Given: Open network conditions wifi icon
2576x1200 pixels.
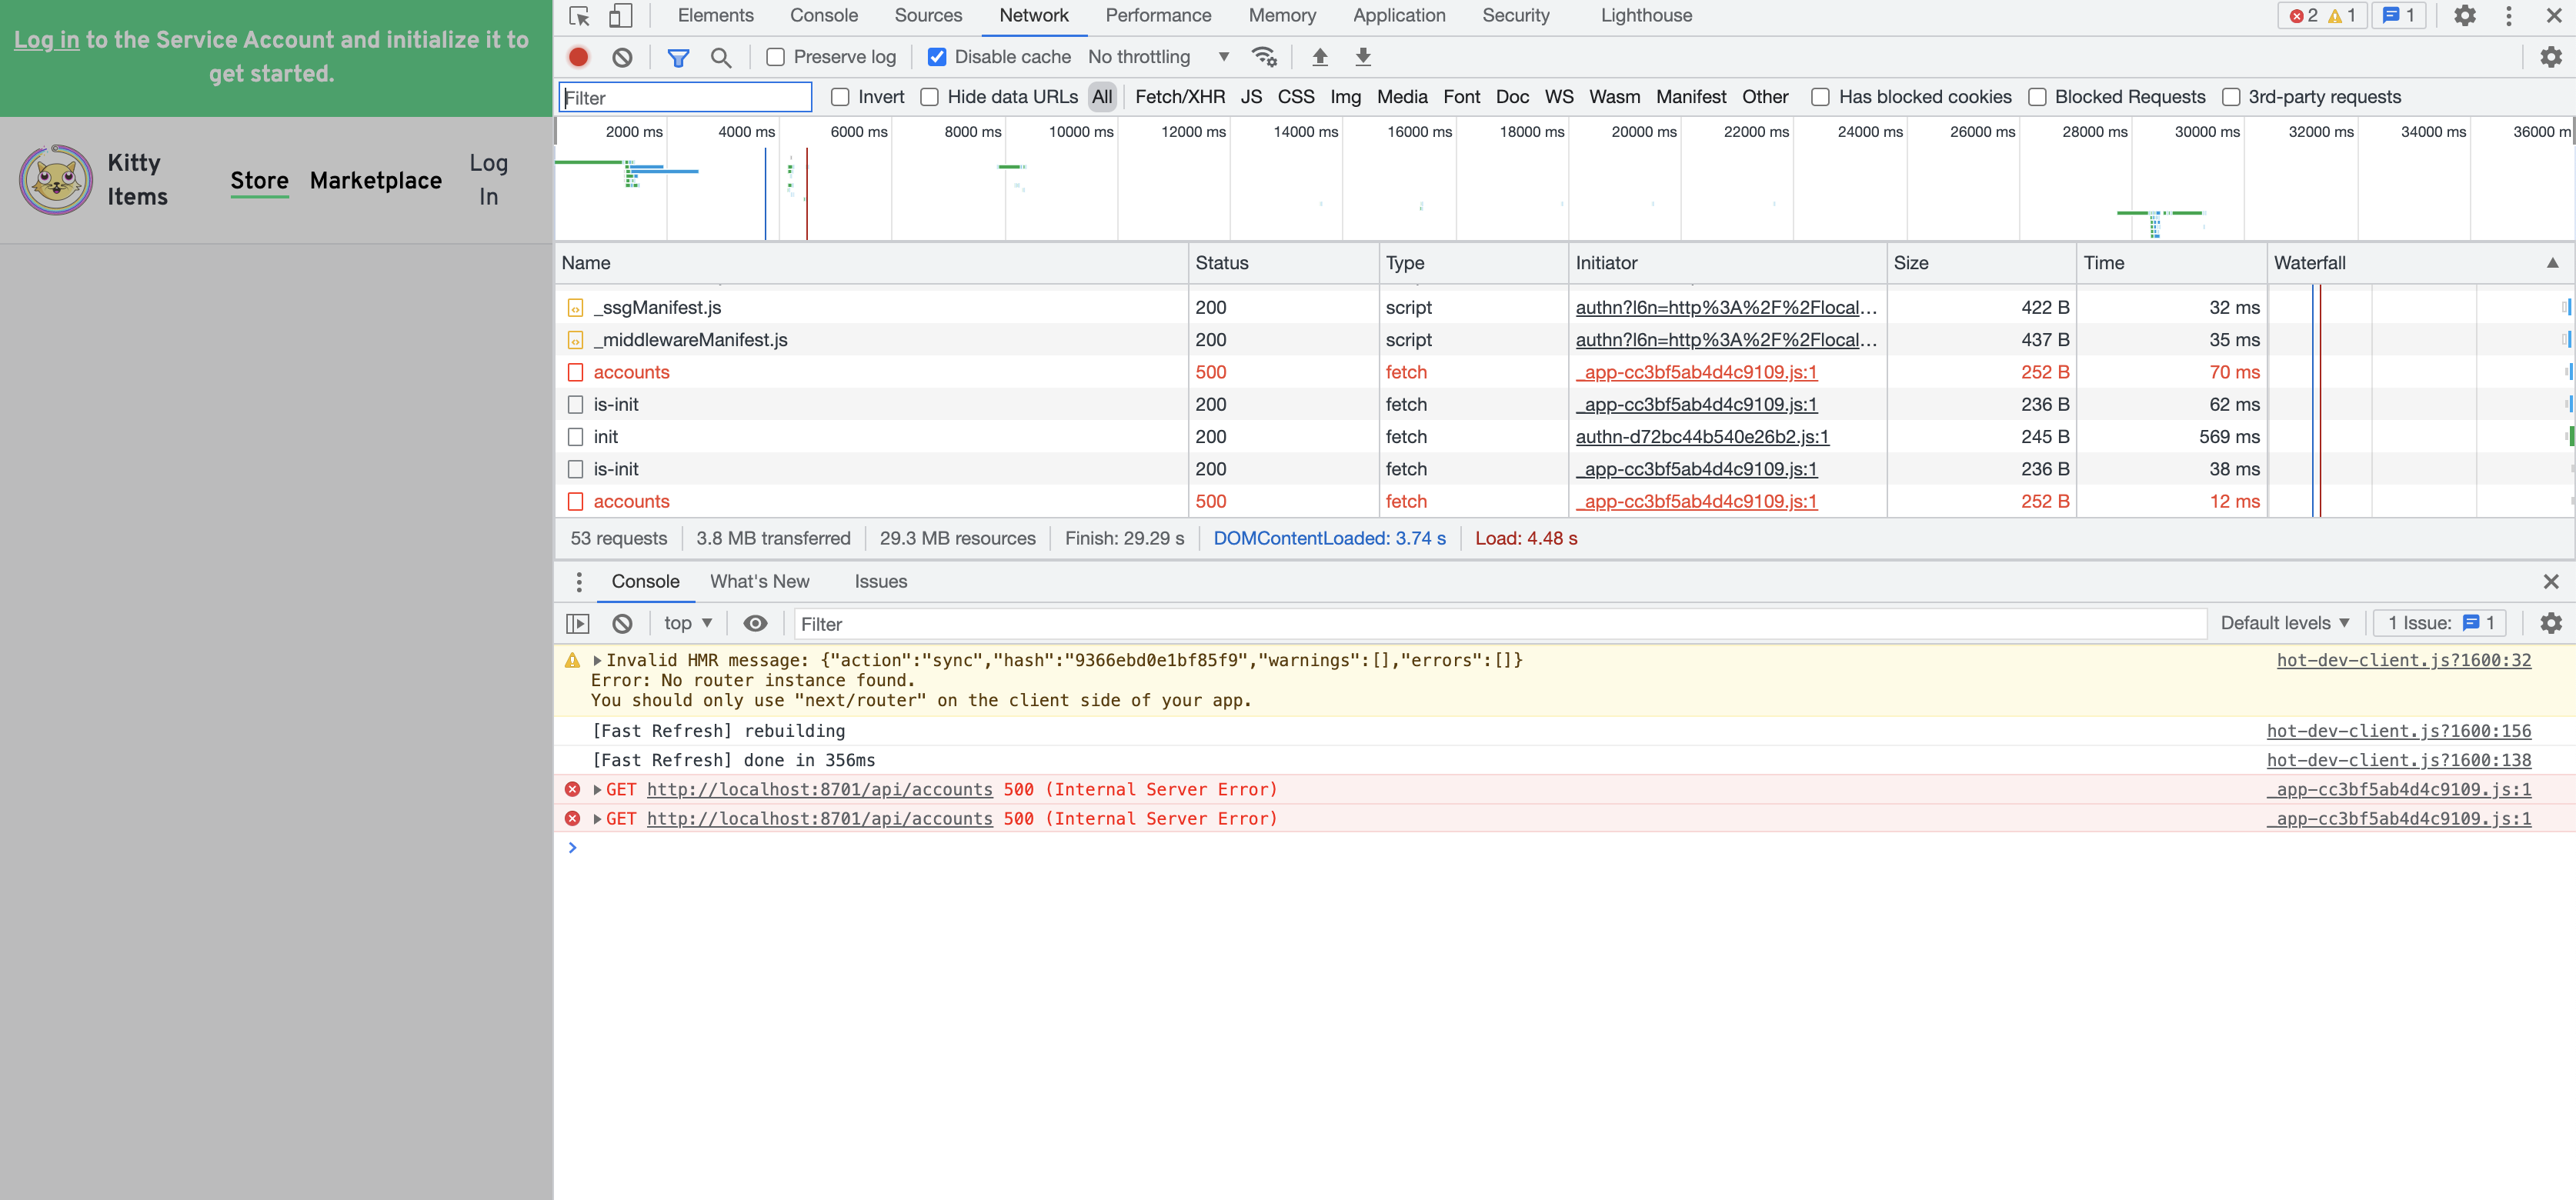Looking at the screenshot, I should [x=1265, y=57].
